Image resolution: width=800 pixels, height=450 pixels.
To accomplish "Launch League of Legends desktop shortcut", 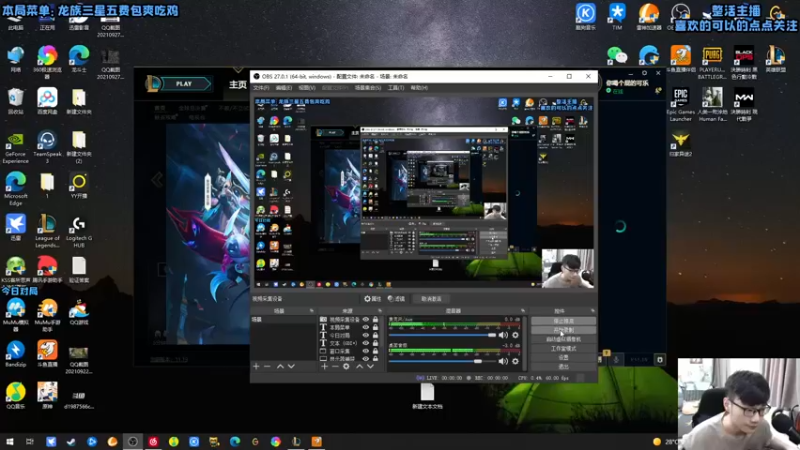I will pyautogui.click(x=47, y=231).
